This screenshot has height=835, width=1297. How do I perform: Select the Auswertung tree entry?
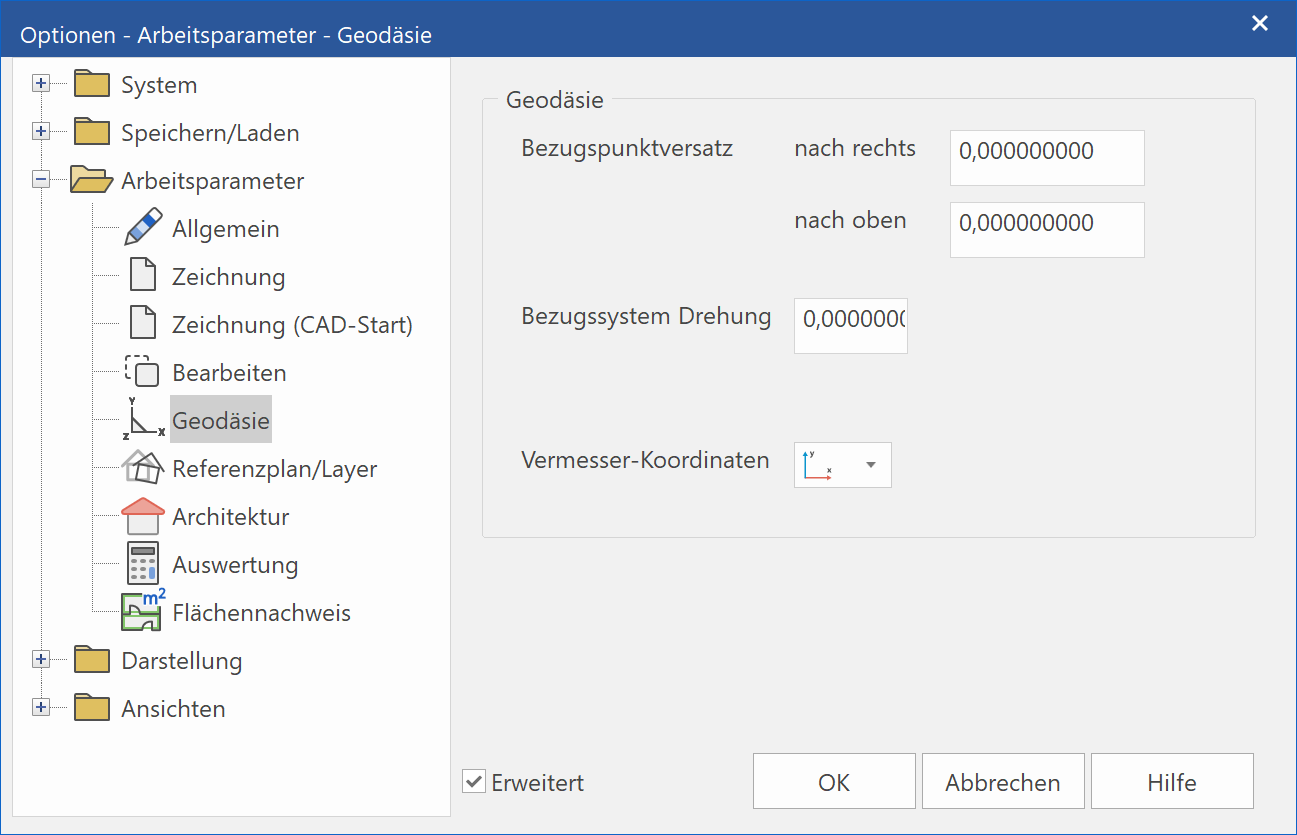235,565
